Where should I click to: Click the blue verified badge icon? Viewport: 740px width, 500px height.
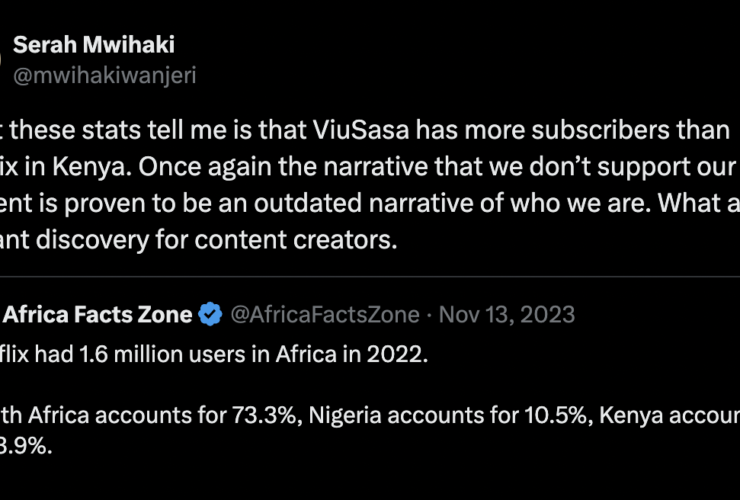[x=210, y=315]
